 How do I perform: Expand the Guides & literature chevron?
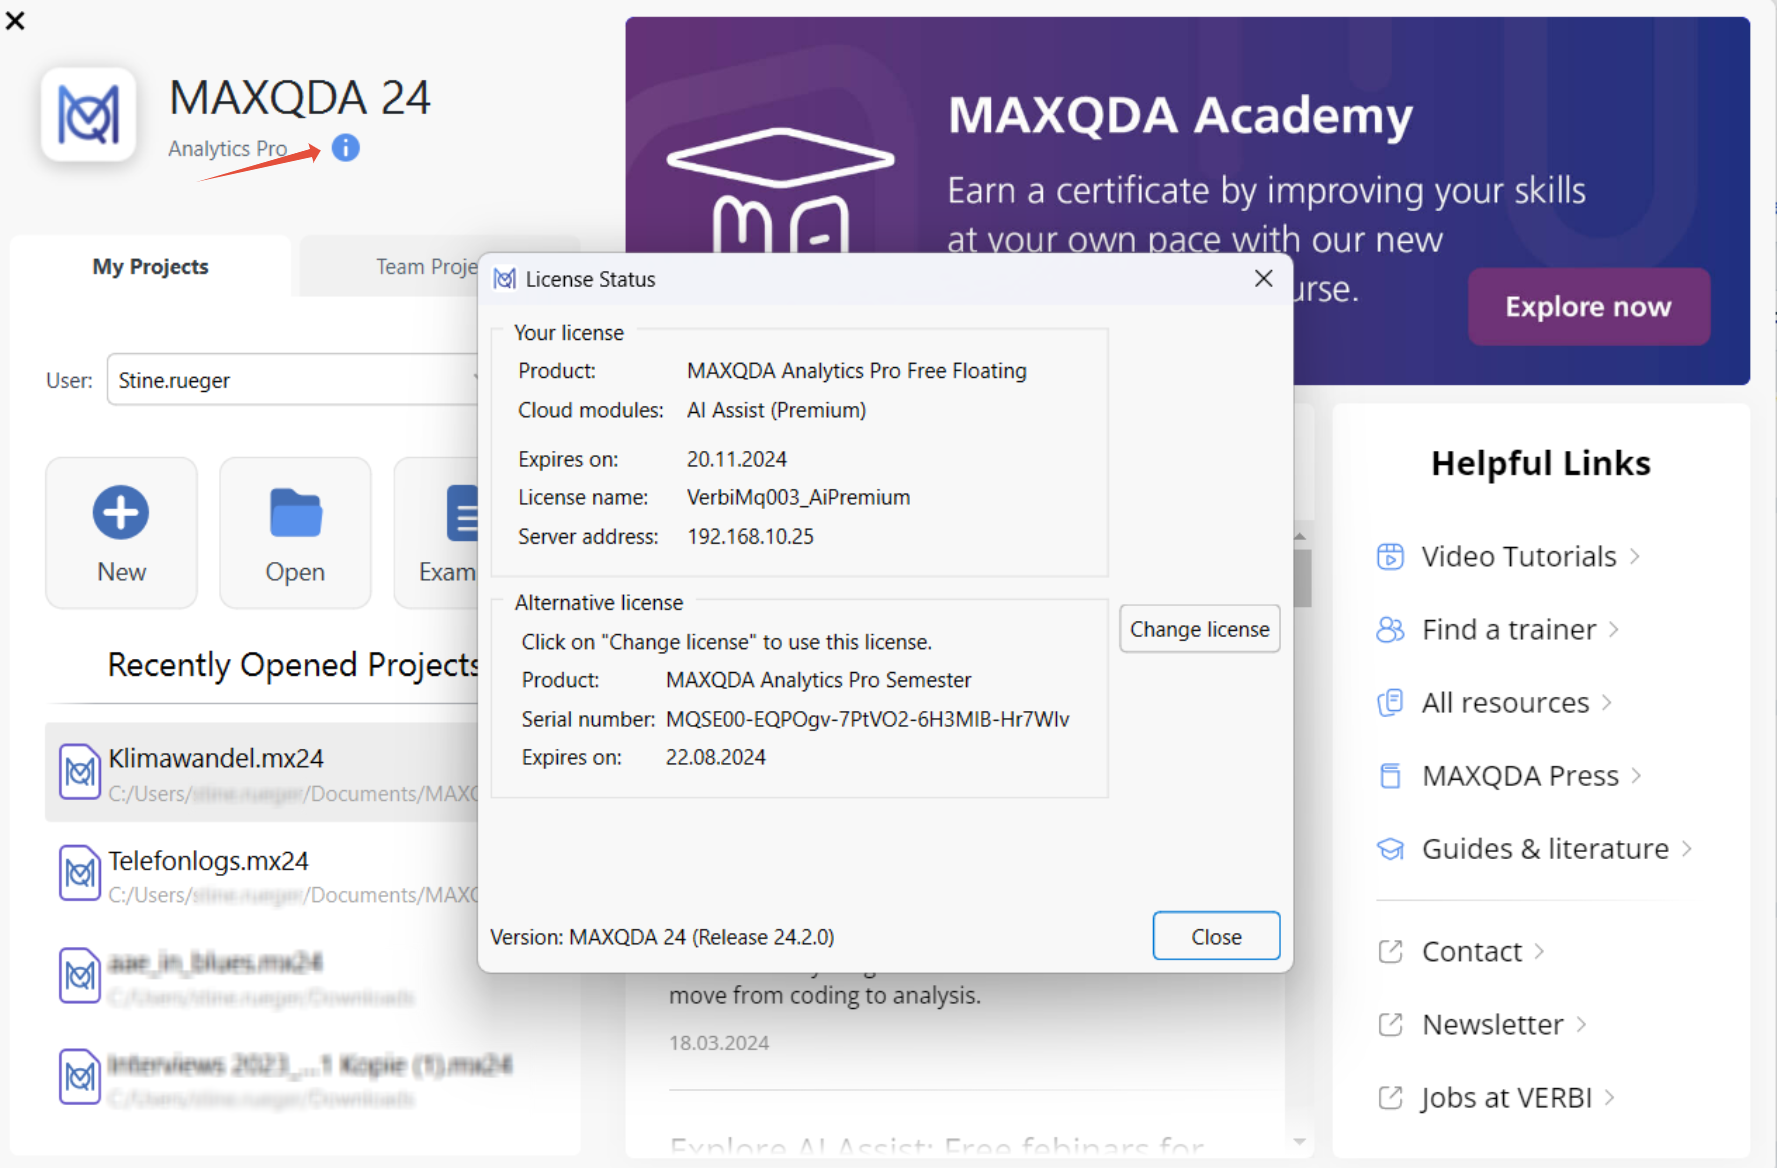point(1687,849)
